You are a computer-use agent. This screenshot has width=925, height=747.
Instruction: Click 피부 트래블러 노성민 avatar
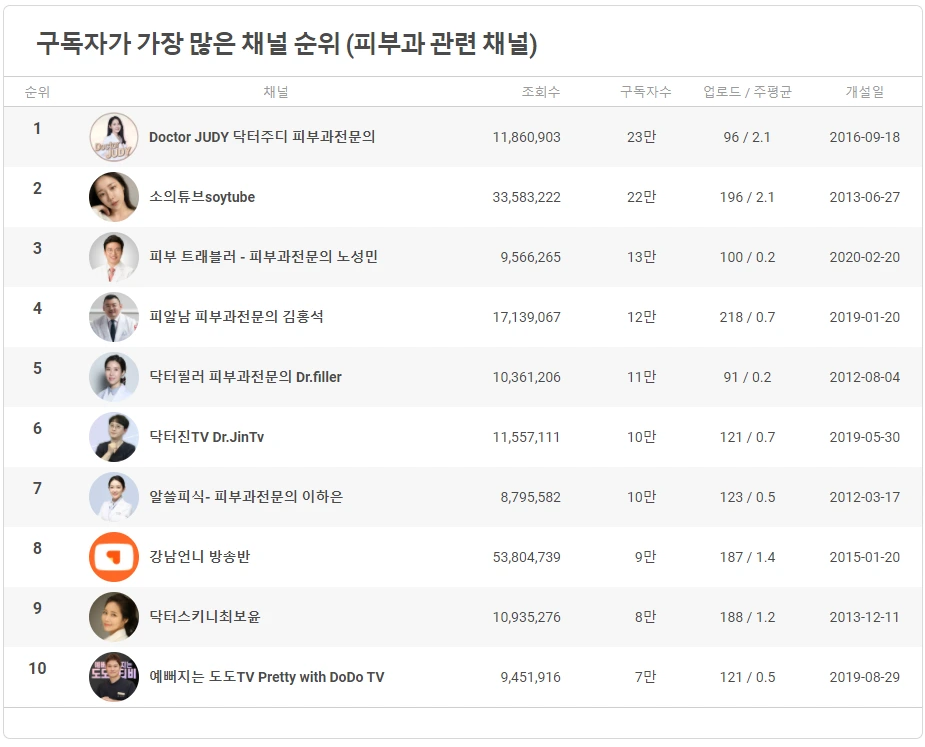[114, 257]
